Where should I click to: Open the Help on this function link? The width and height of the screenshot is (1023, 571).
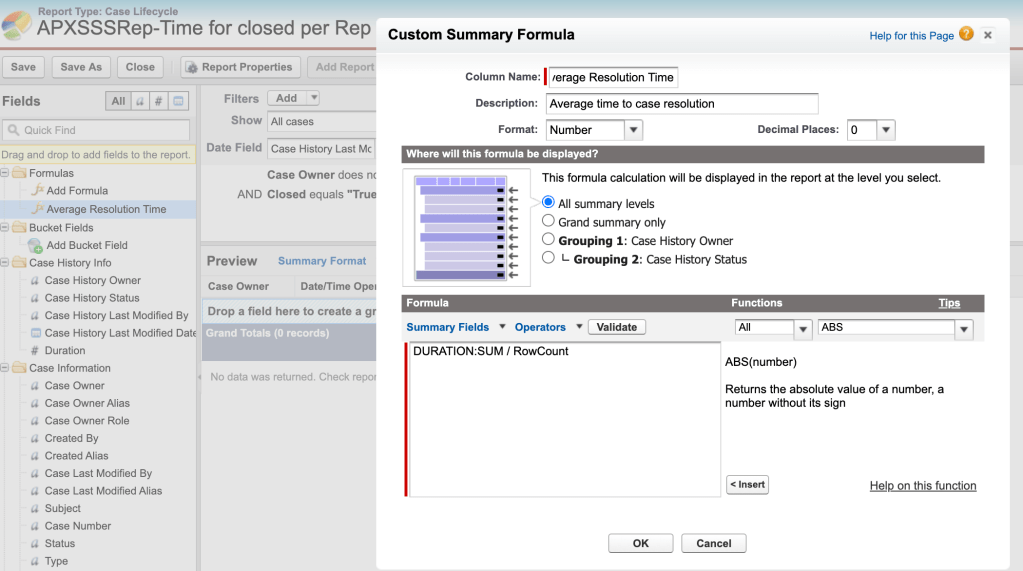[922, 486]
